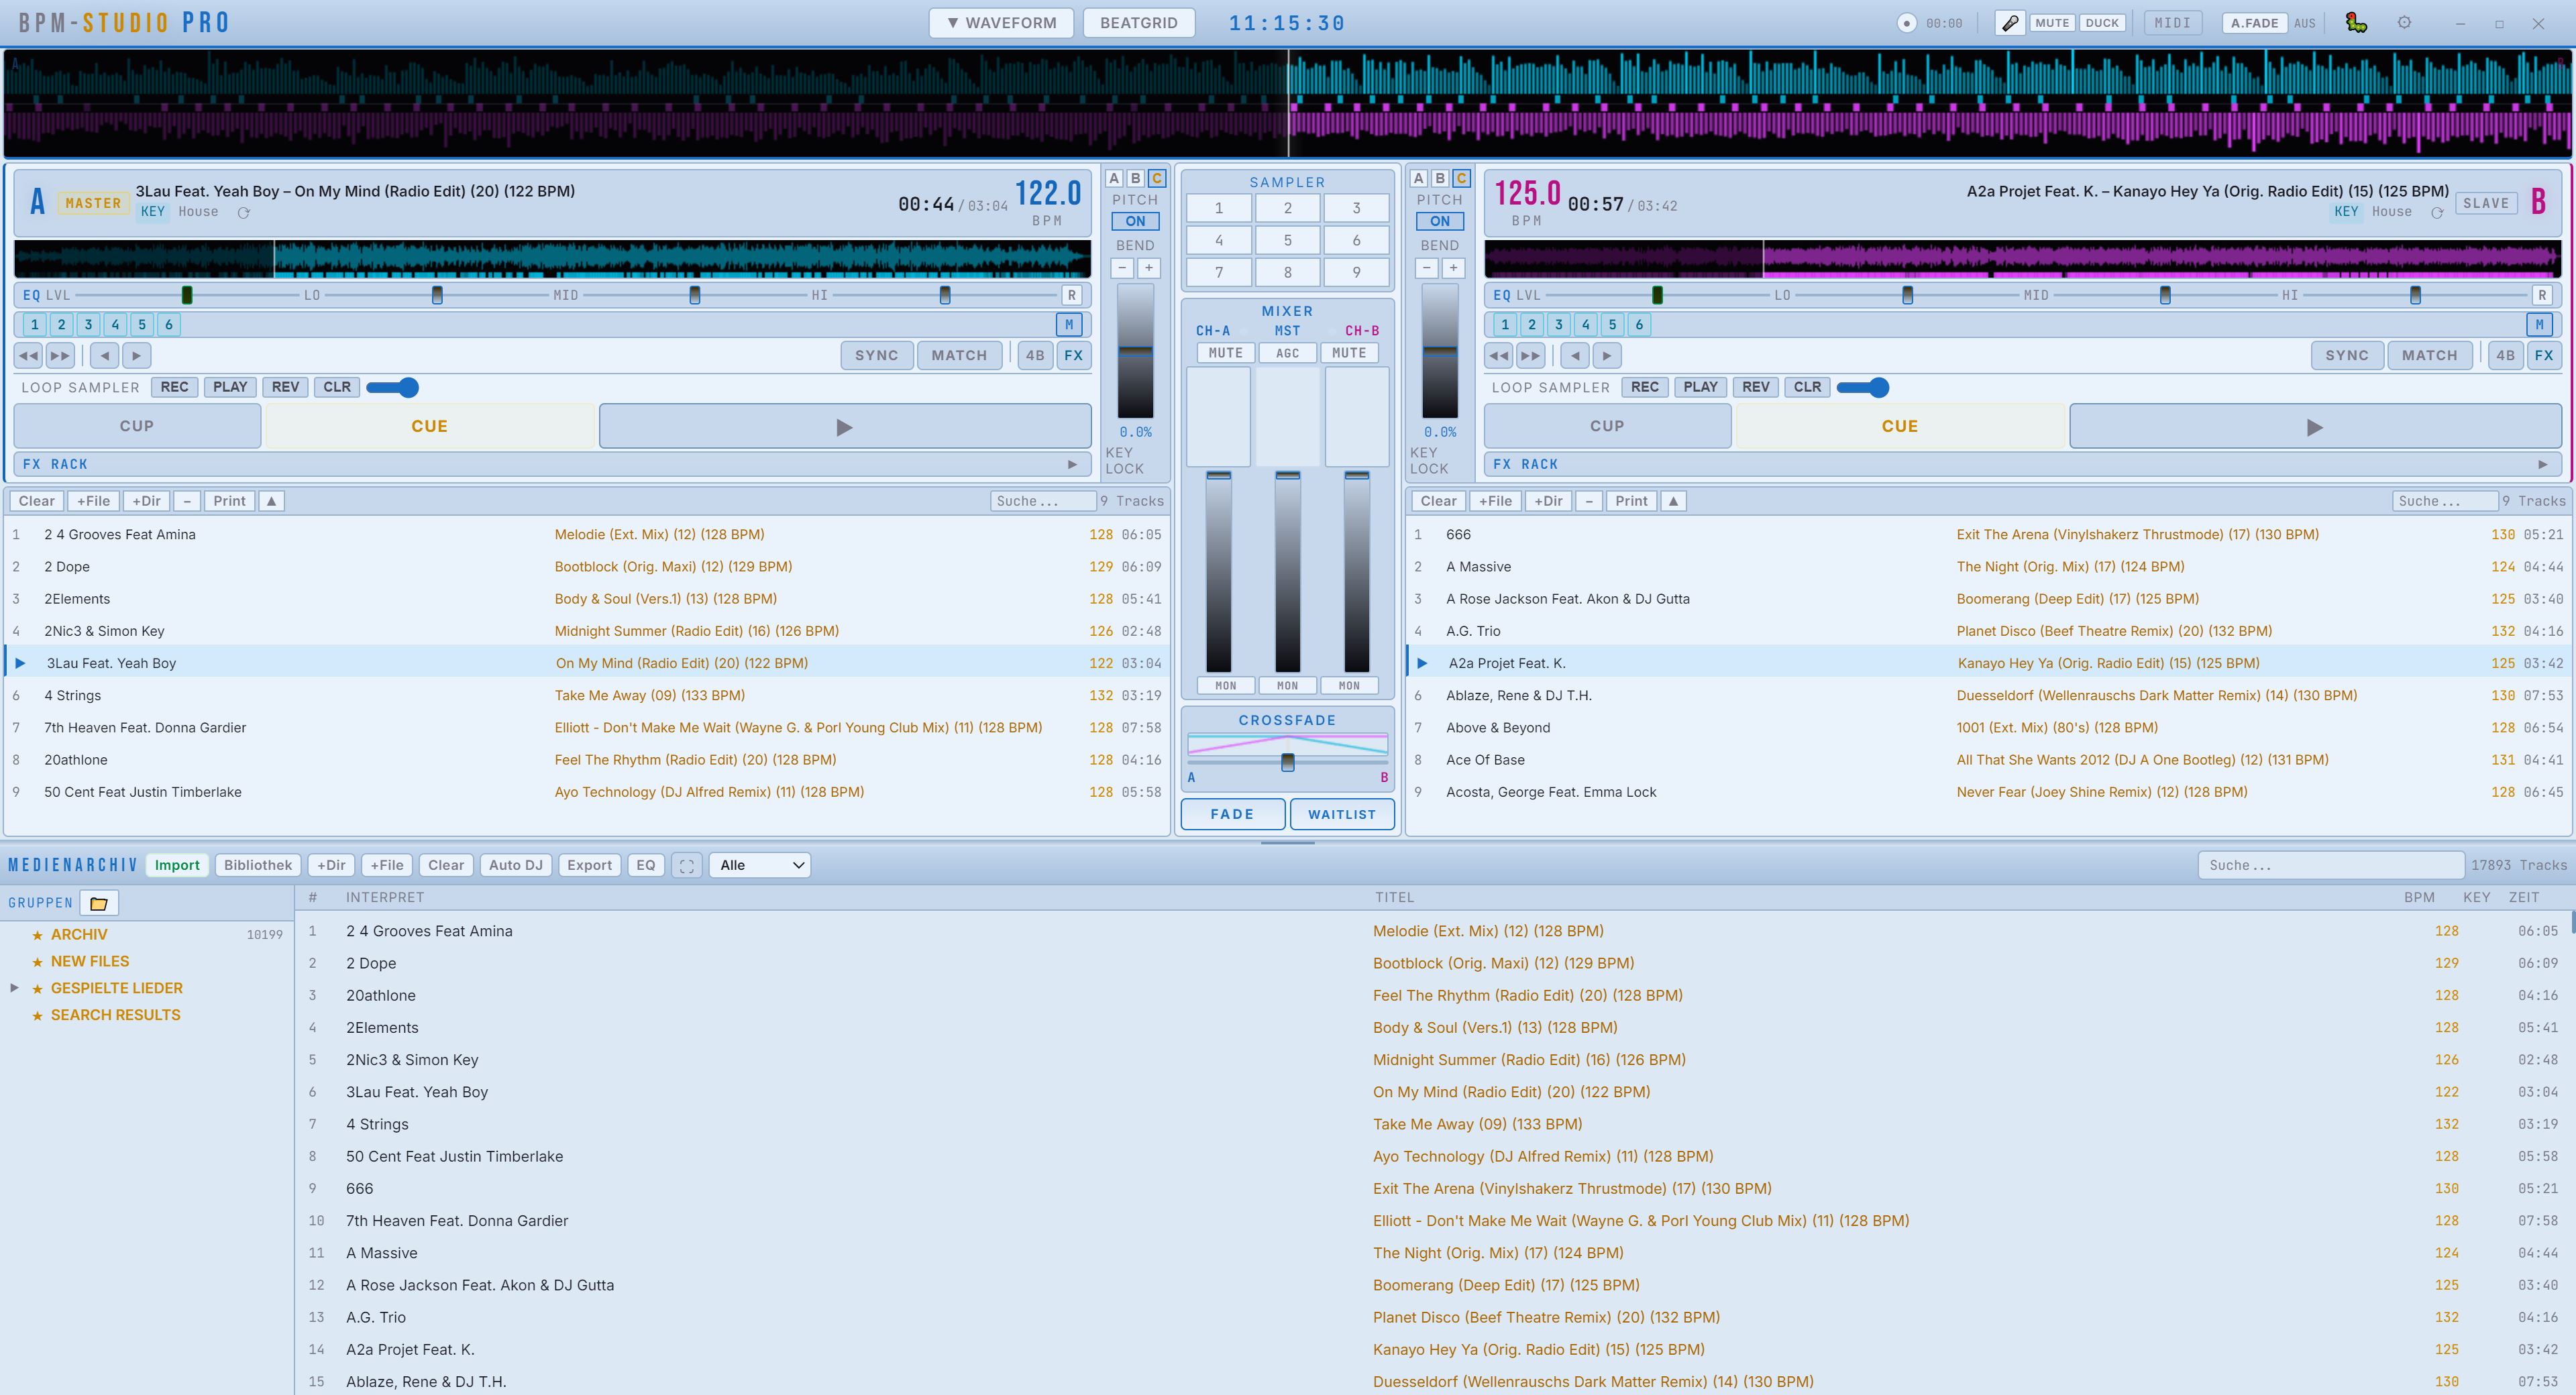Toggle PITCH ON for deck B

tap(1440, 221)
